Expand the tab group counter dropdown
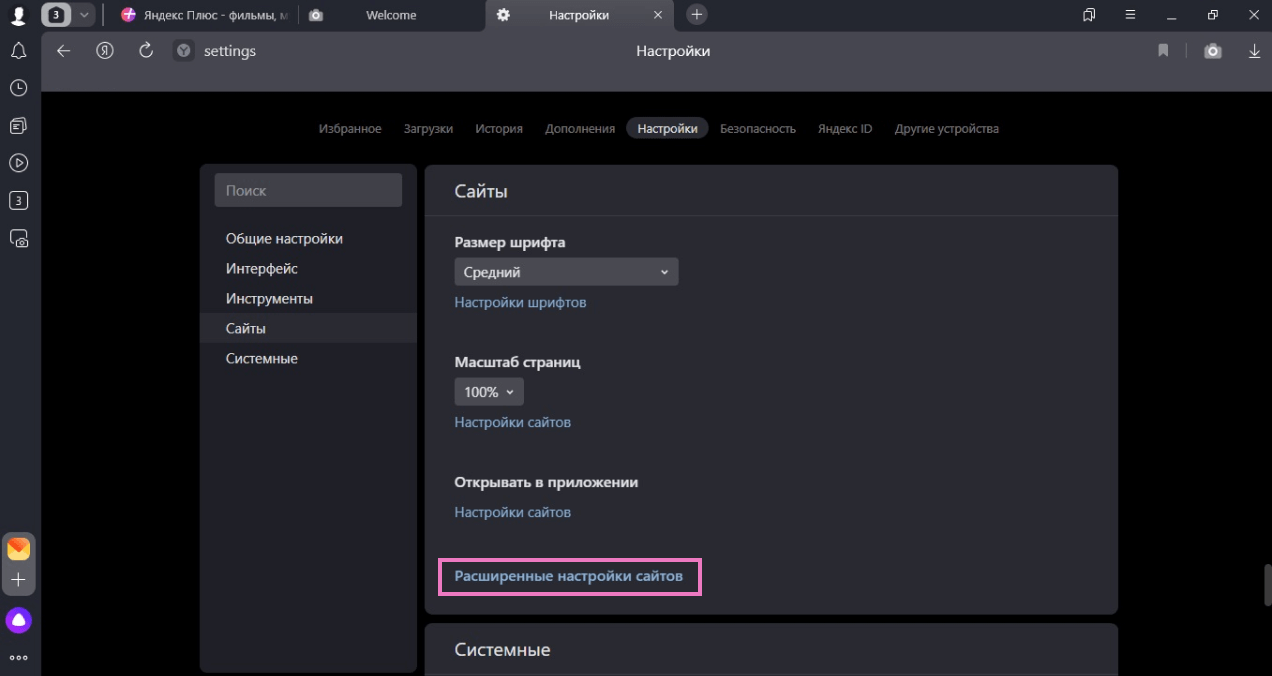The image size is (1272, 676). pos(84,15)
